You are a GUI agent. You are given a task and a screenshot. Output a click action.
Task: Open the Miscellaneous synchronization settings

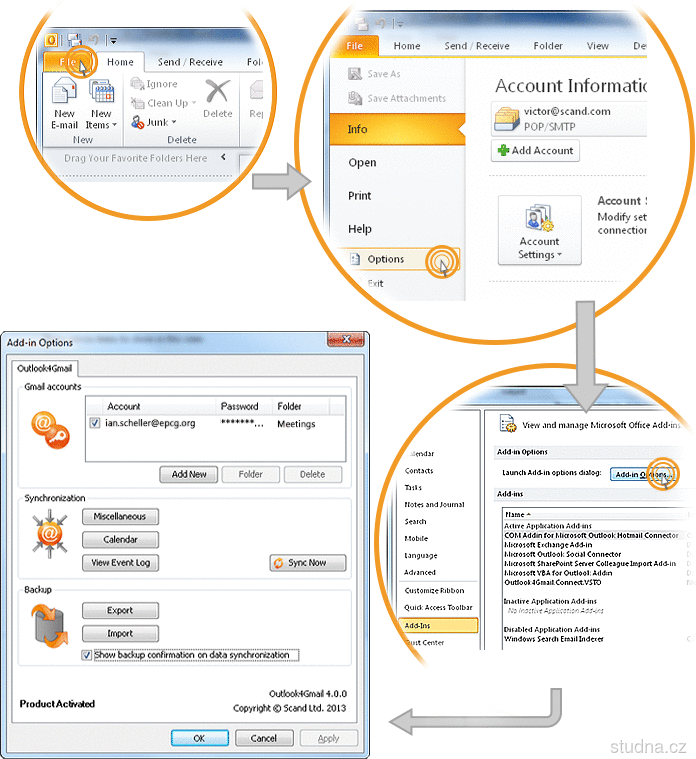[x=120, y=516]
